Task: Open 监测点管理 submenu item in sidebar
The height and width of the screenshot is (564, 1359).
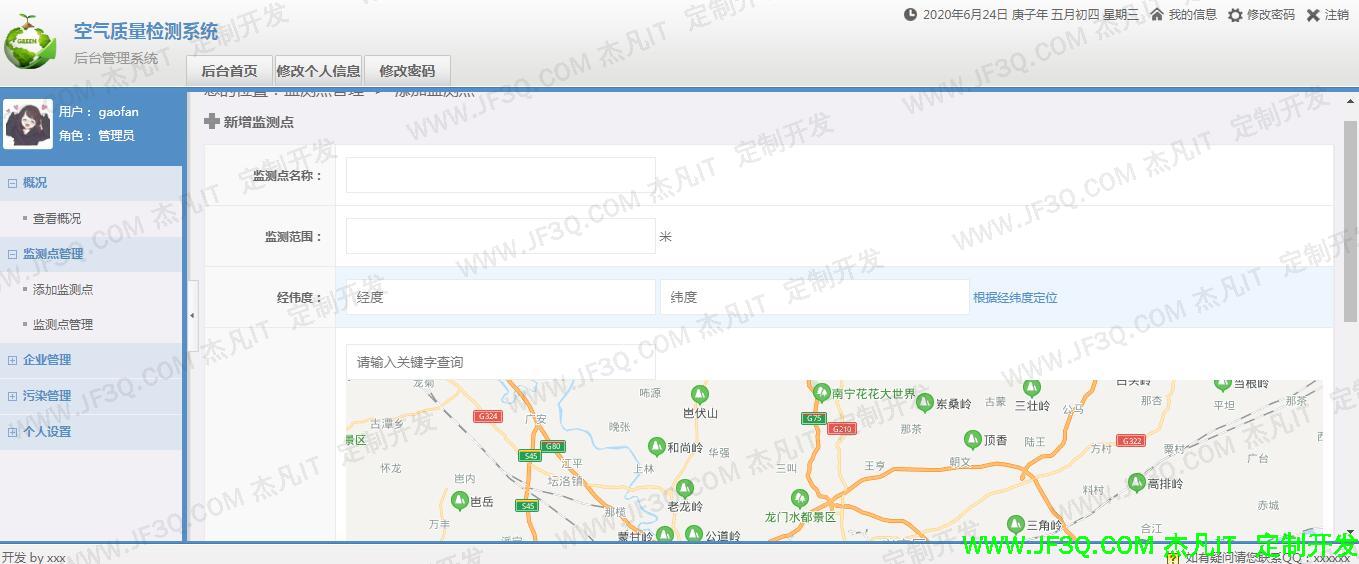Action: click(62, 325)
